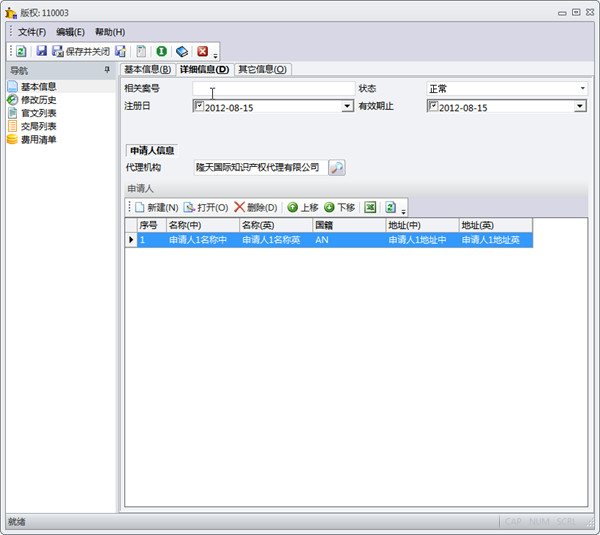The image size is (600, 535).
Task: Click 打开(O) in applicant toolbar
Action: 206,207
